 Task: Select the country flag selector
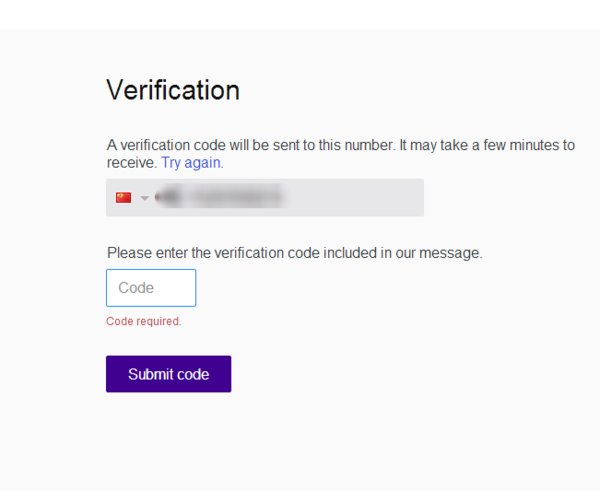click(124, 197)
